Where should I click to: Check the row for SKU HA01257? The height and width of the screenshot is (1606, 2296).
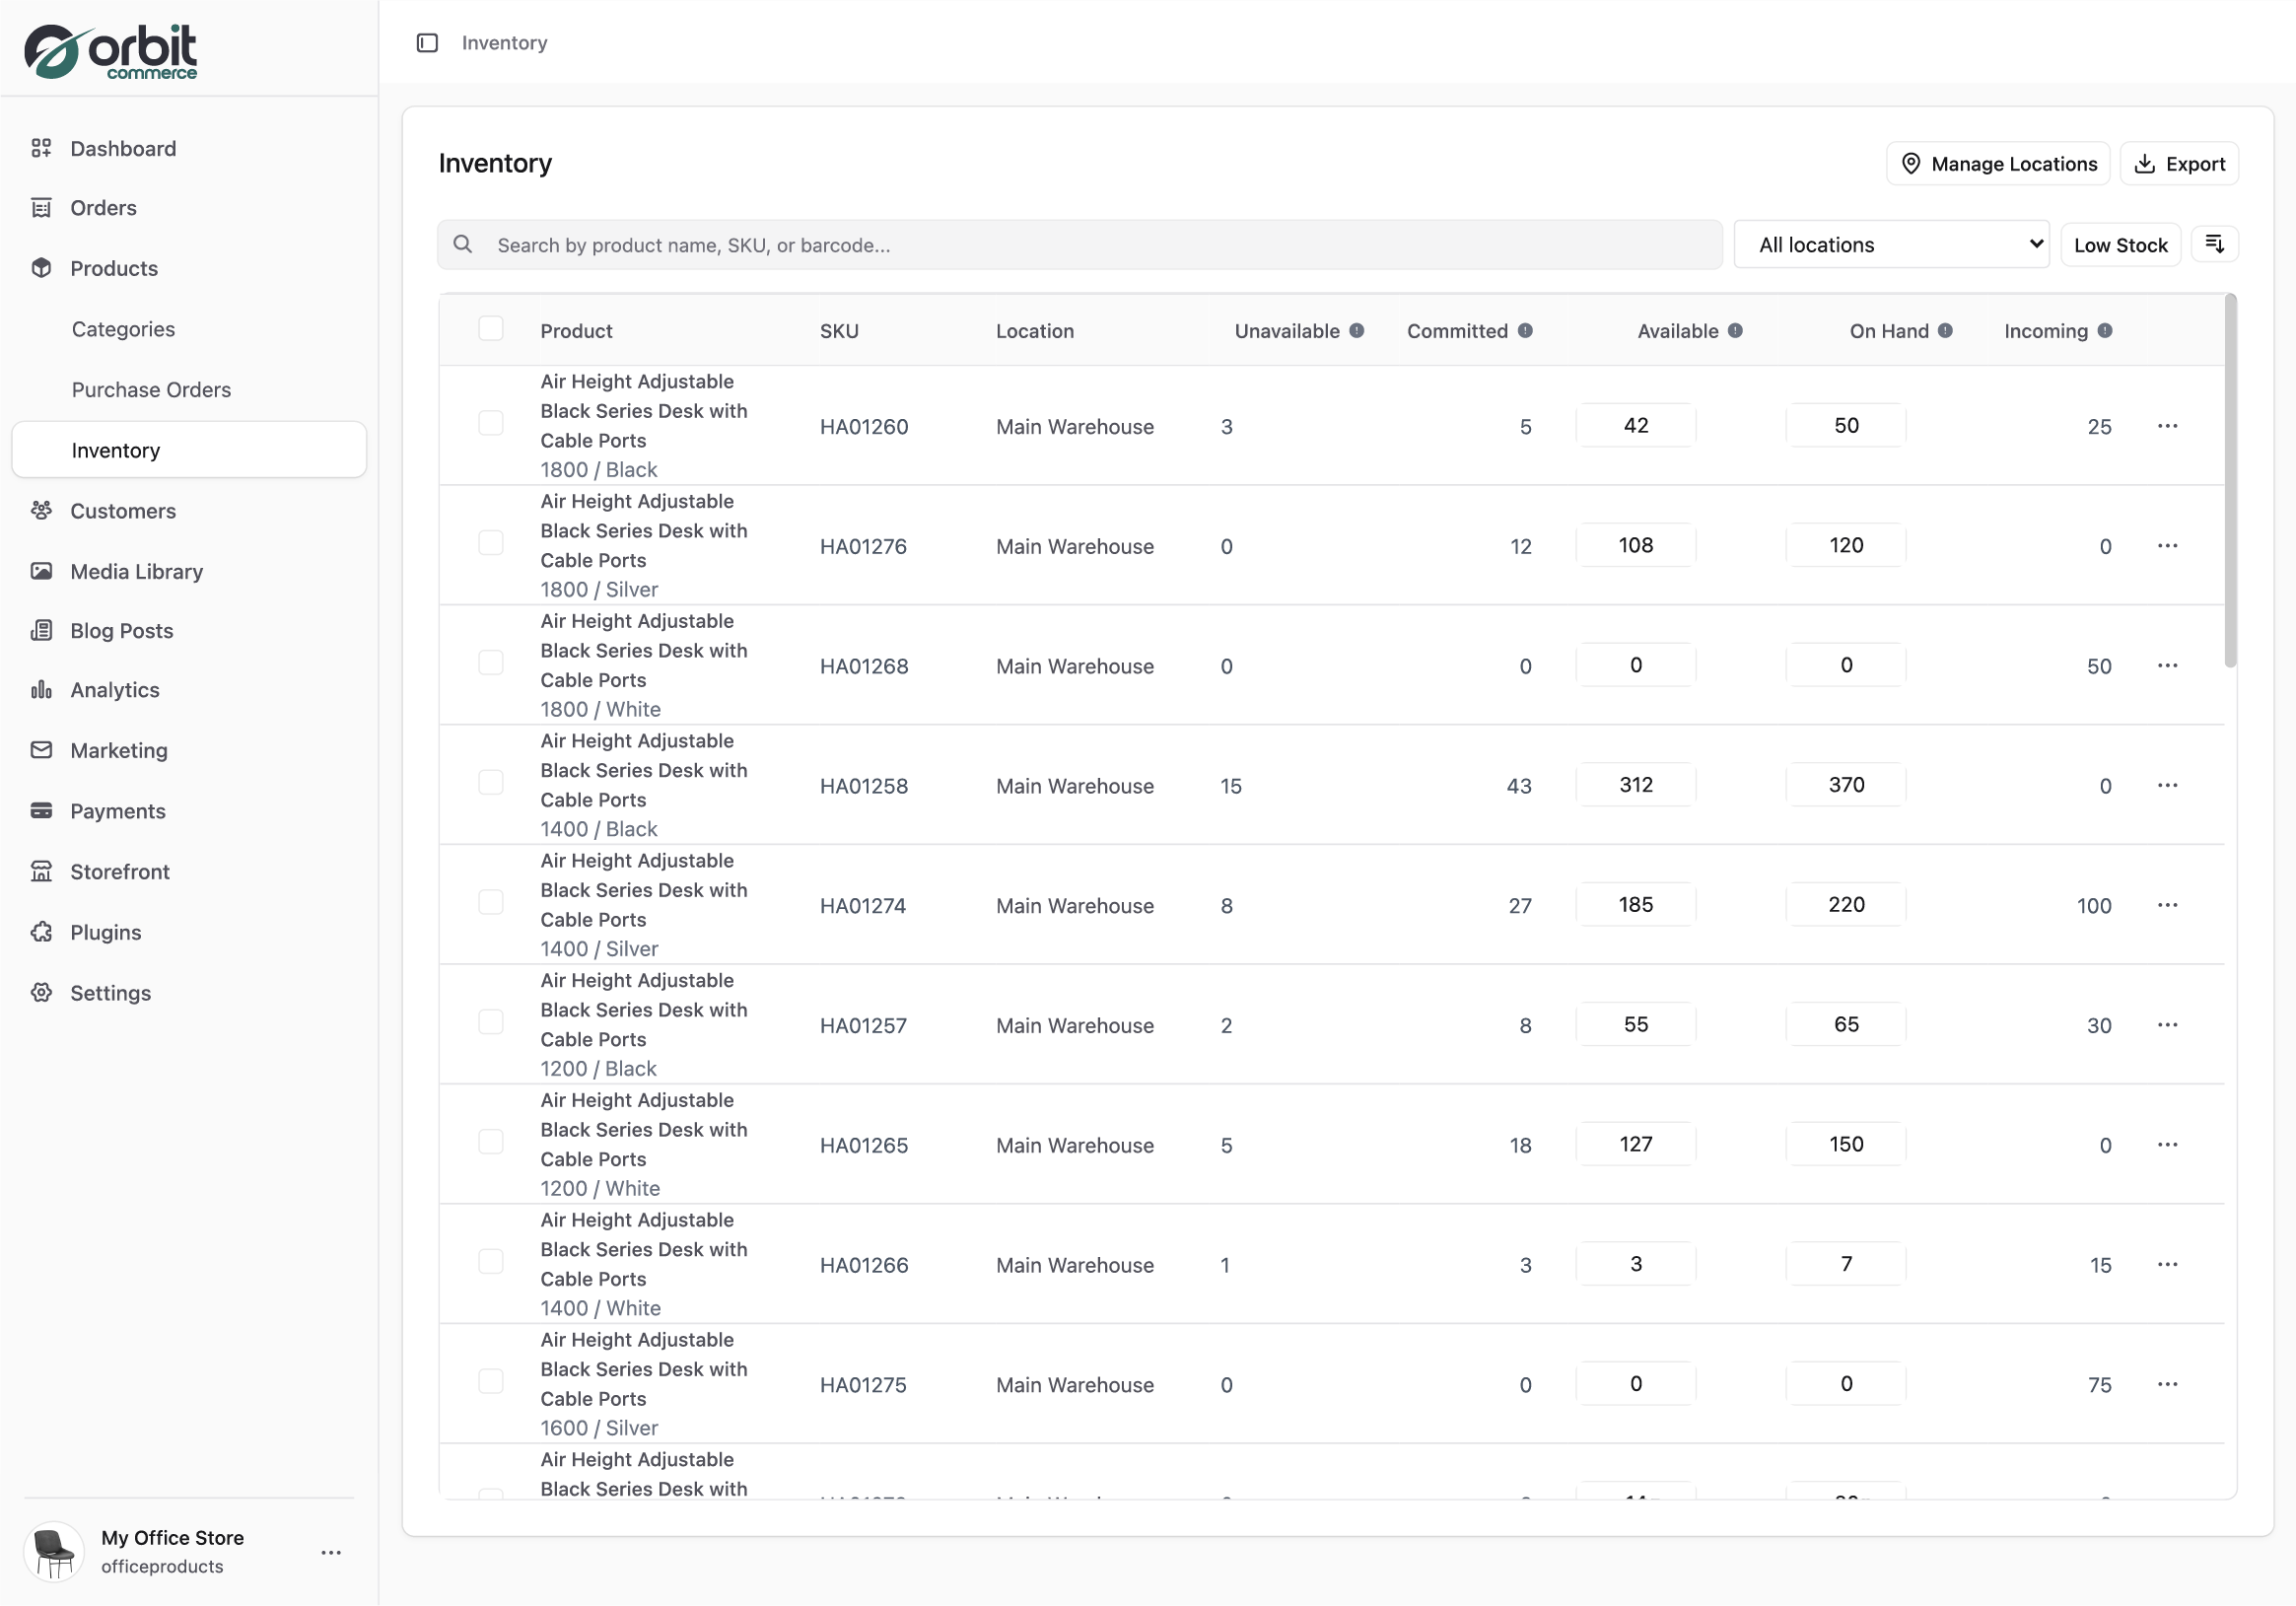click(490, 1022)
